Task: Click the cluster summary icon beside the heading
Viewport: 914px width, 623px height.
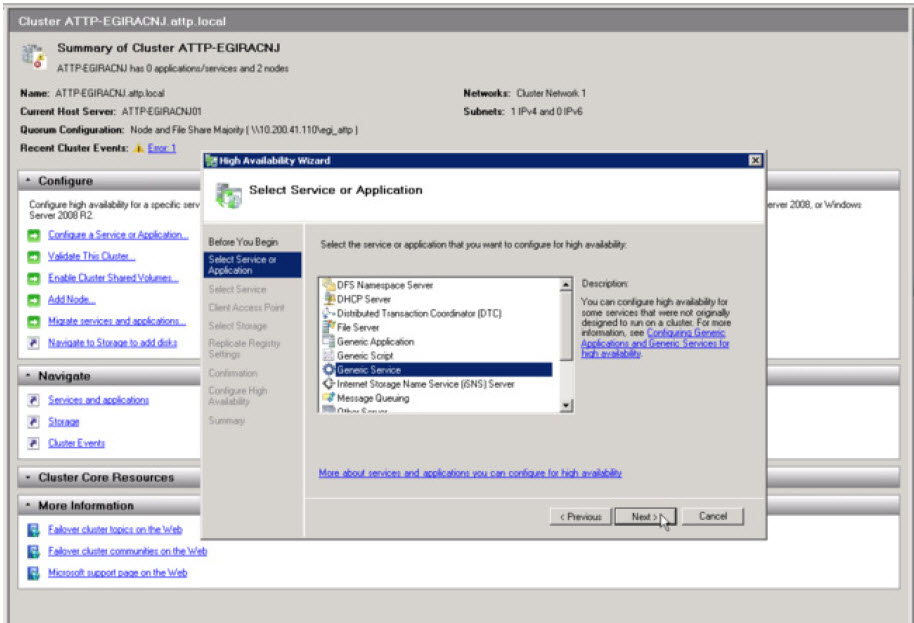Action: click(34, 57)
